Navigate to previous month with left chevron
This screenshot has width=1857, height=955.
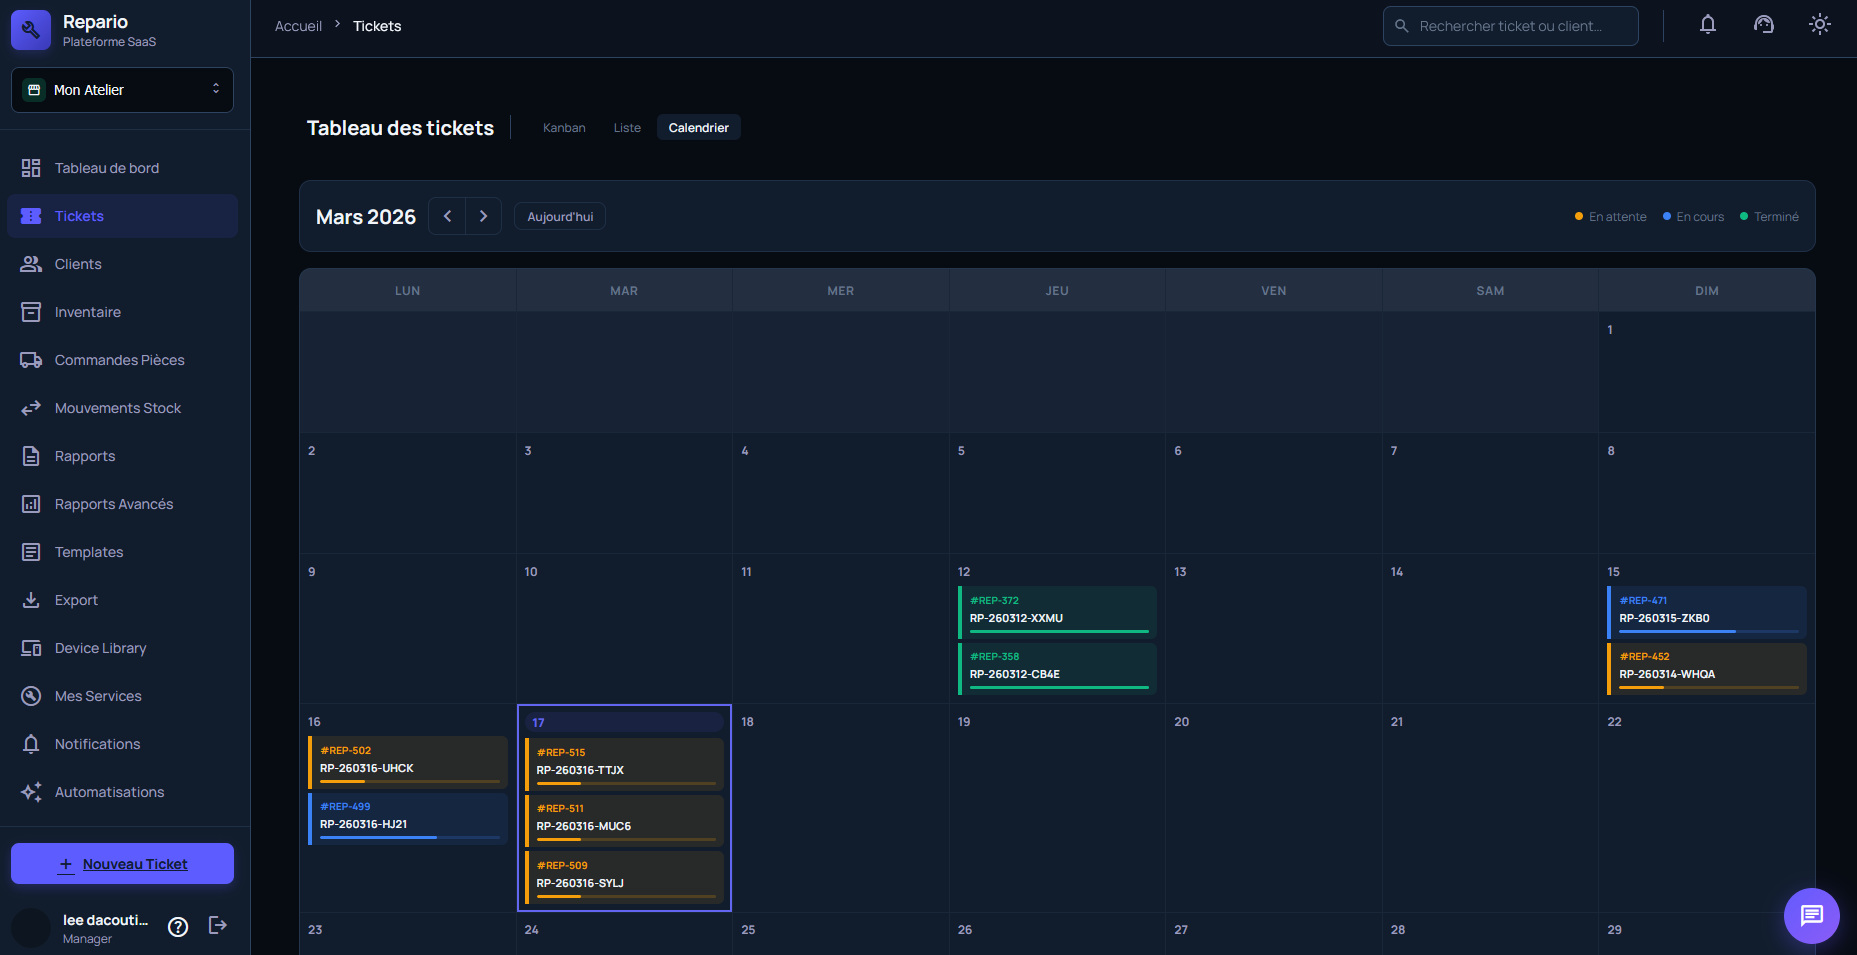pyautogui.click(x=446, y=216)
